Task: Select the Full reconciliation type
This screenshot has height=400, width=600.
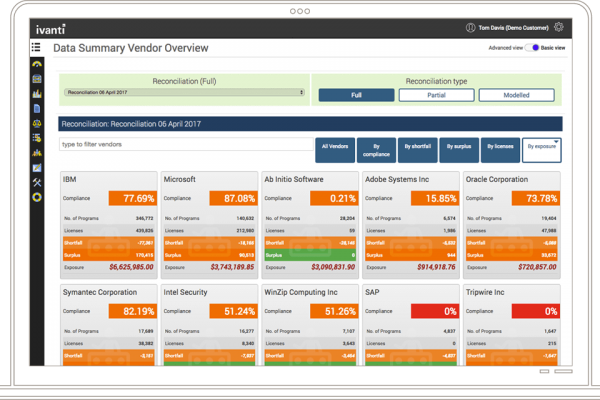Action: click(356, 95)
